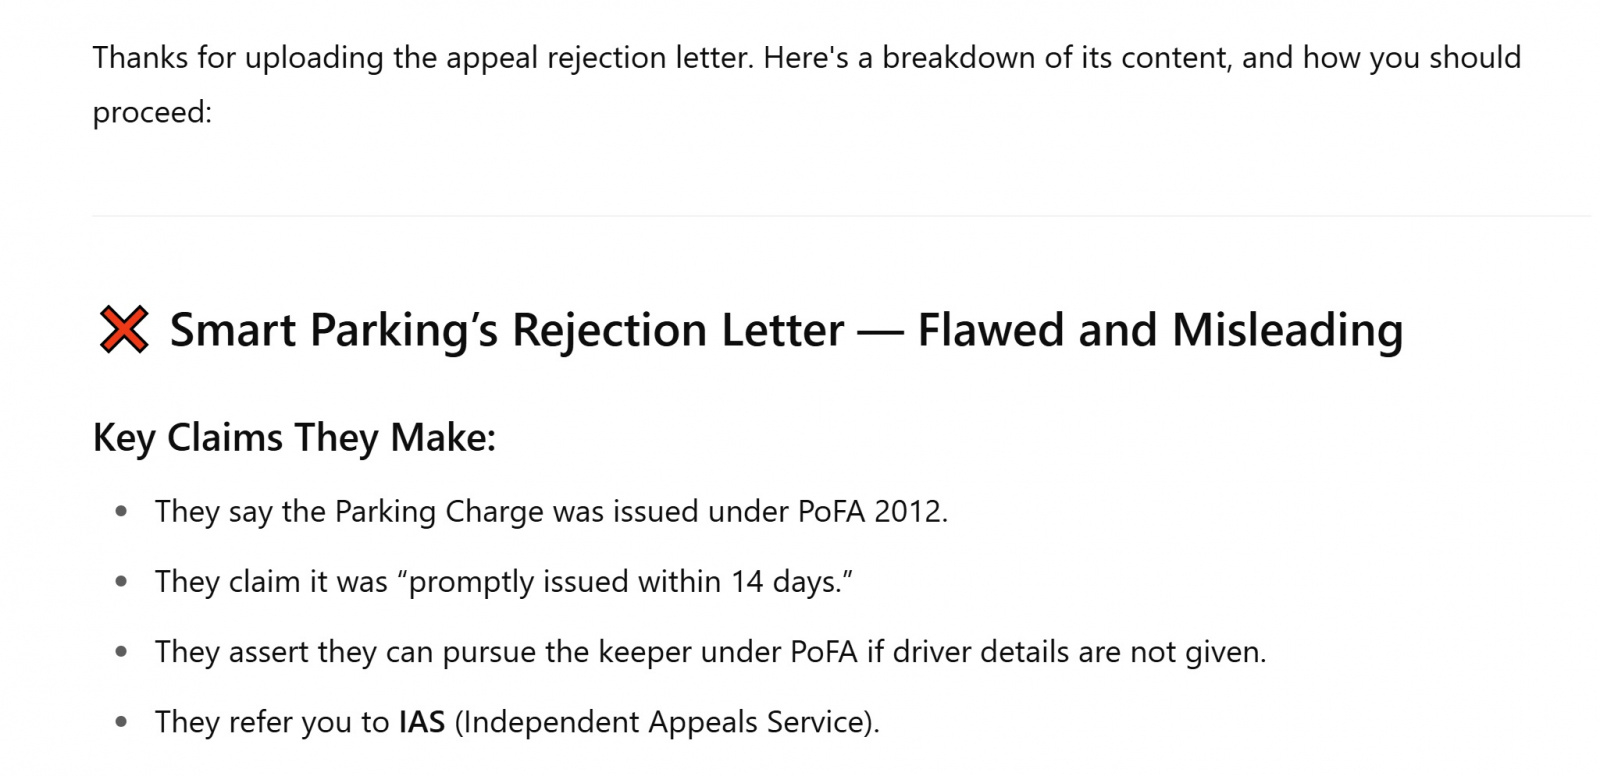
Task: Click the horizontal divider line below the intro
Action: 842,215
